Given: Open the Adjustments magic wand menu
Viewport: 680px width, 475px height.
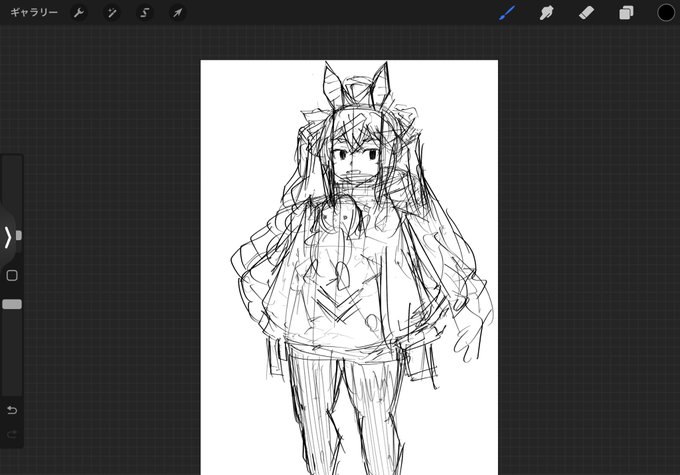Looking at the screenshot, I should click(x=112, y=13).
